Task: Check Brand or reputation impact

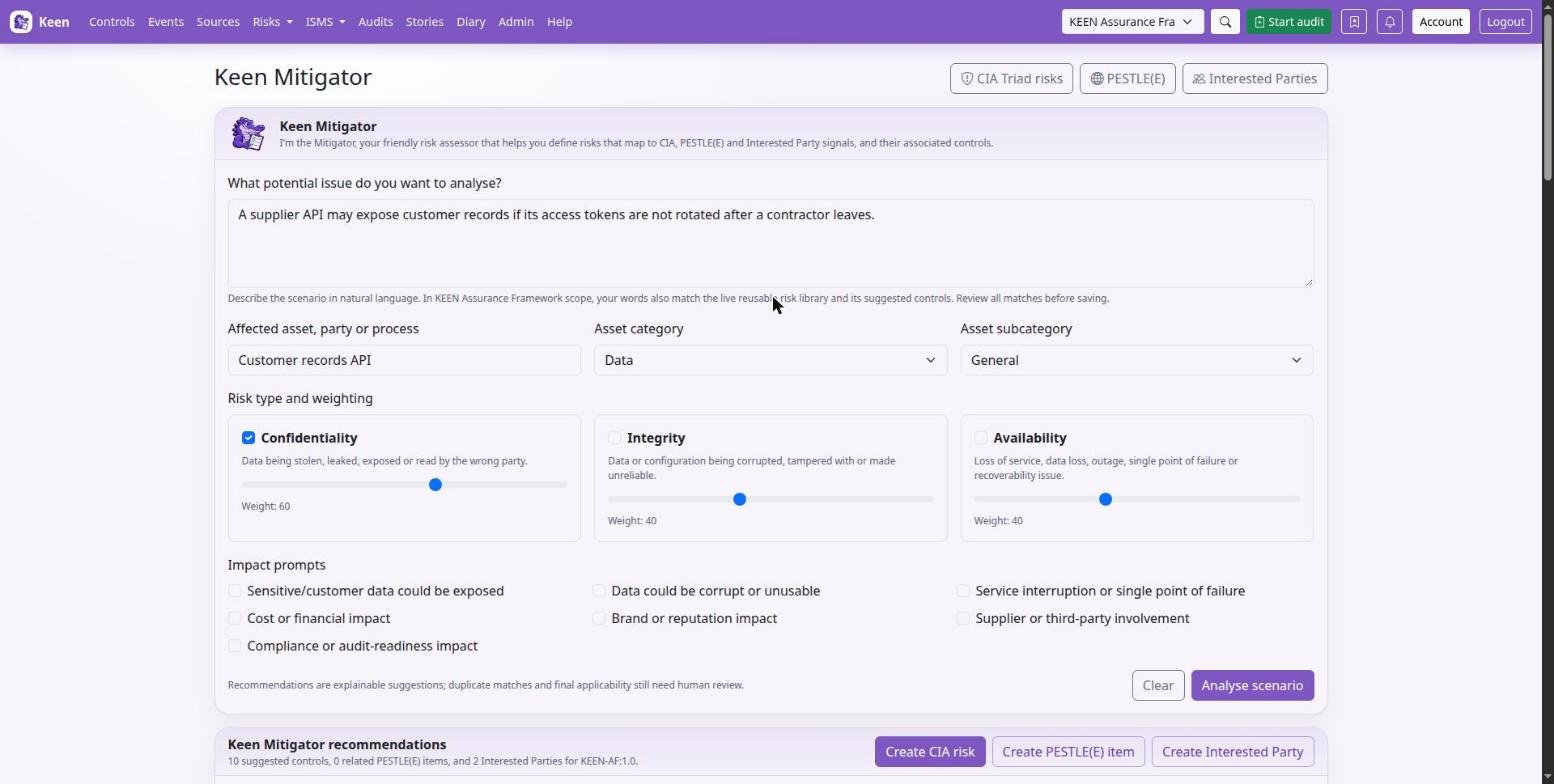Action: coord(599,618)
